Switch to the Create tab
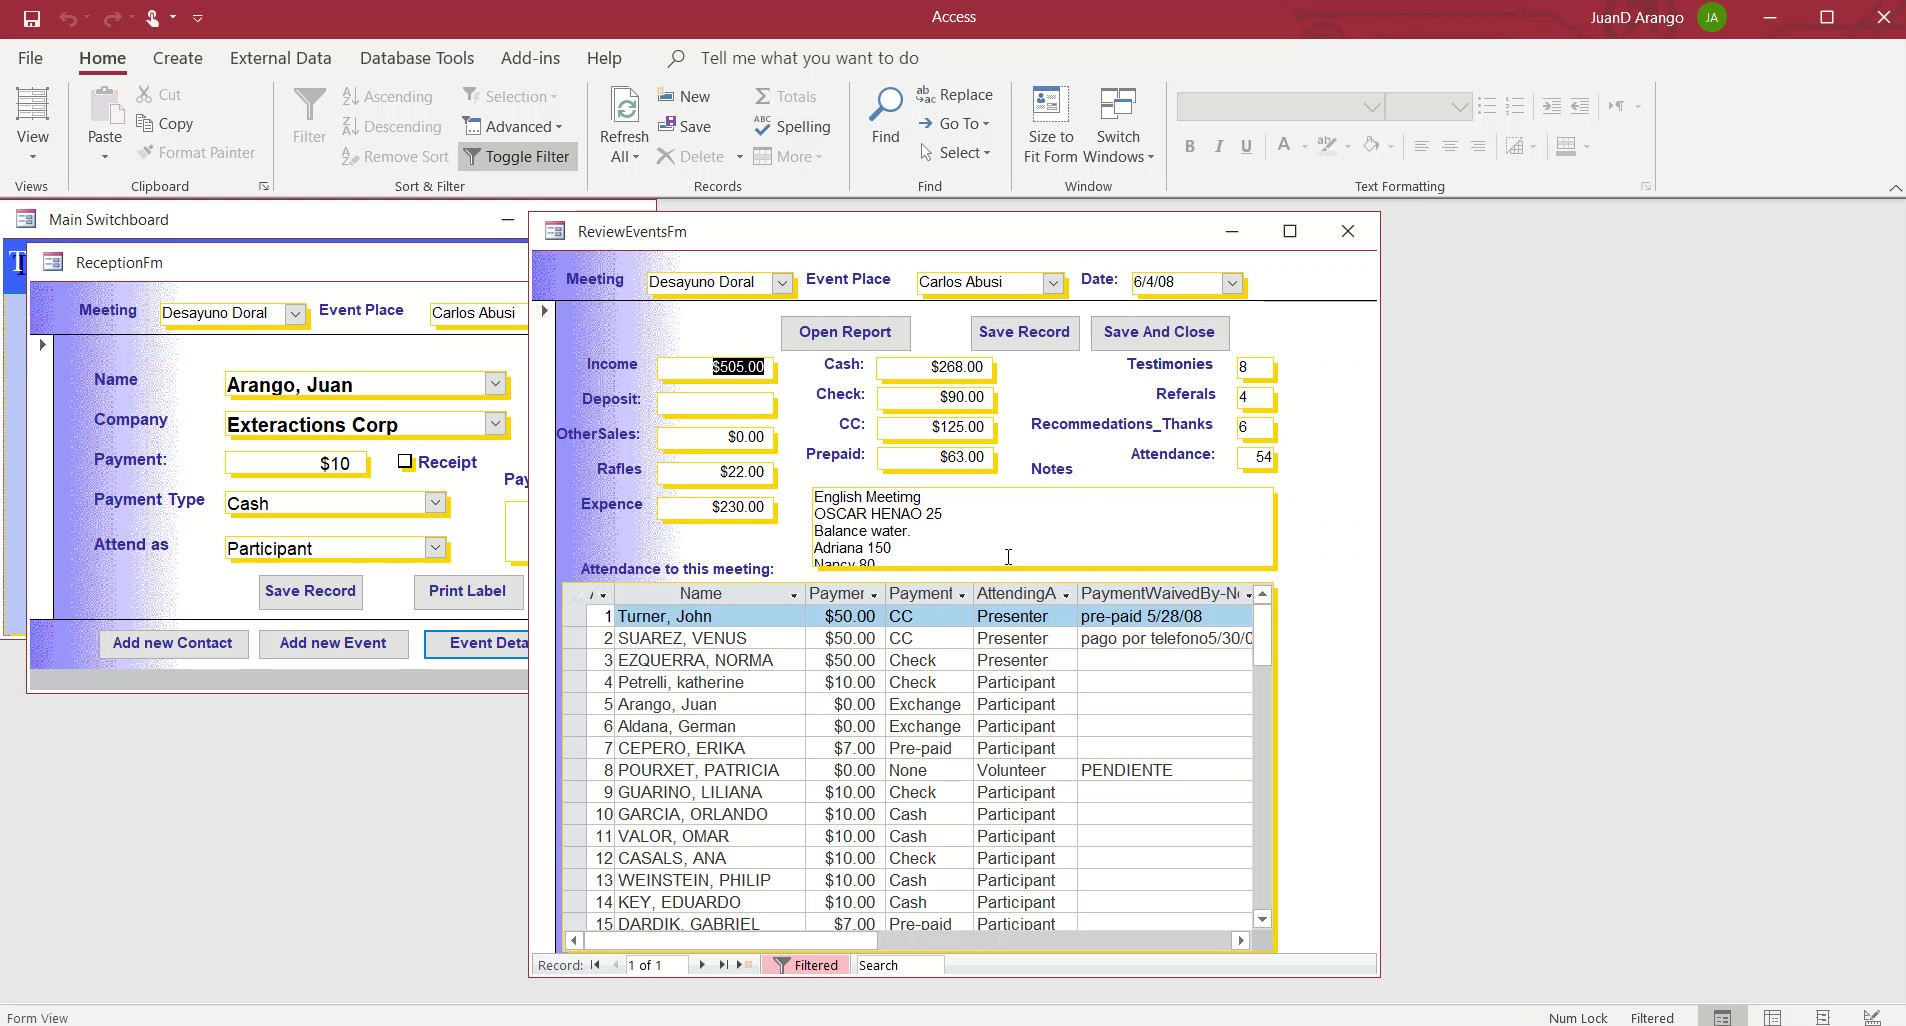 pos(178,58)
